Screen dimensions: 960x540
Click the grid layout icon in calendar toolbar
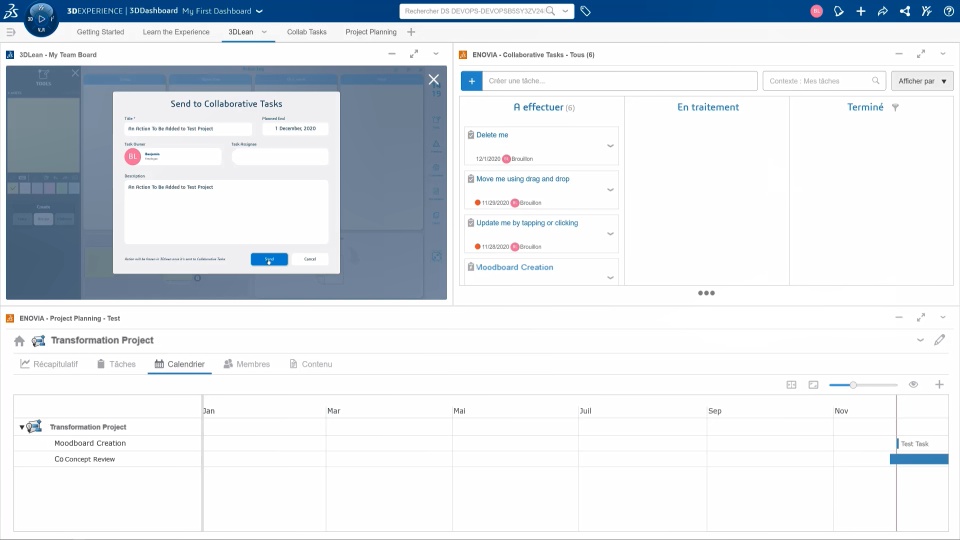(791, 384)
